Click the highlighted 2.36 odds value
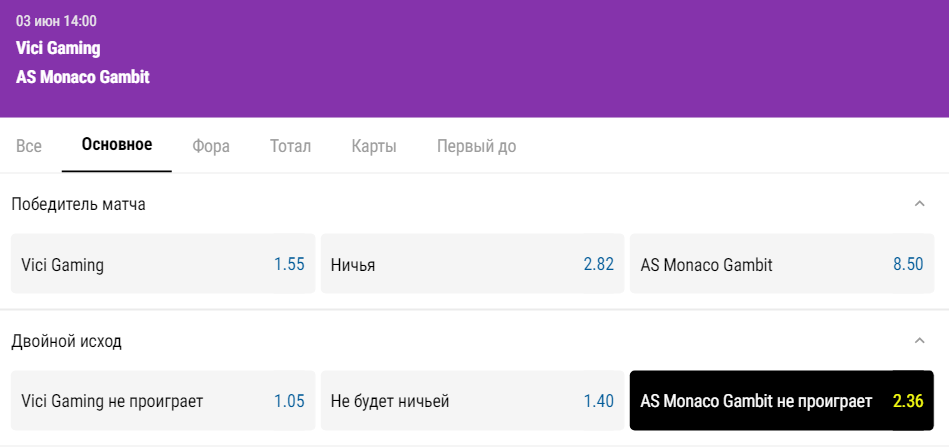The image size is (949, 448). pyautogui.click(x=908, y=401)
